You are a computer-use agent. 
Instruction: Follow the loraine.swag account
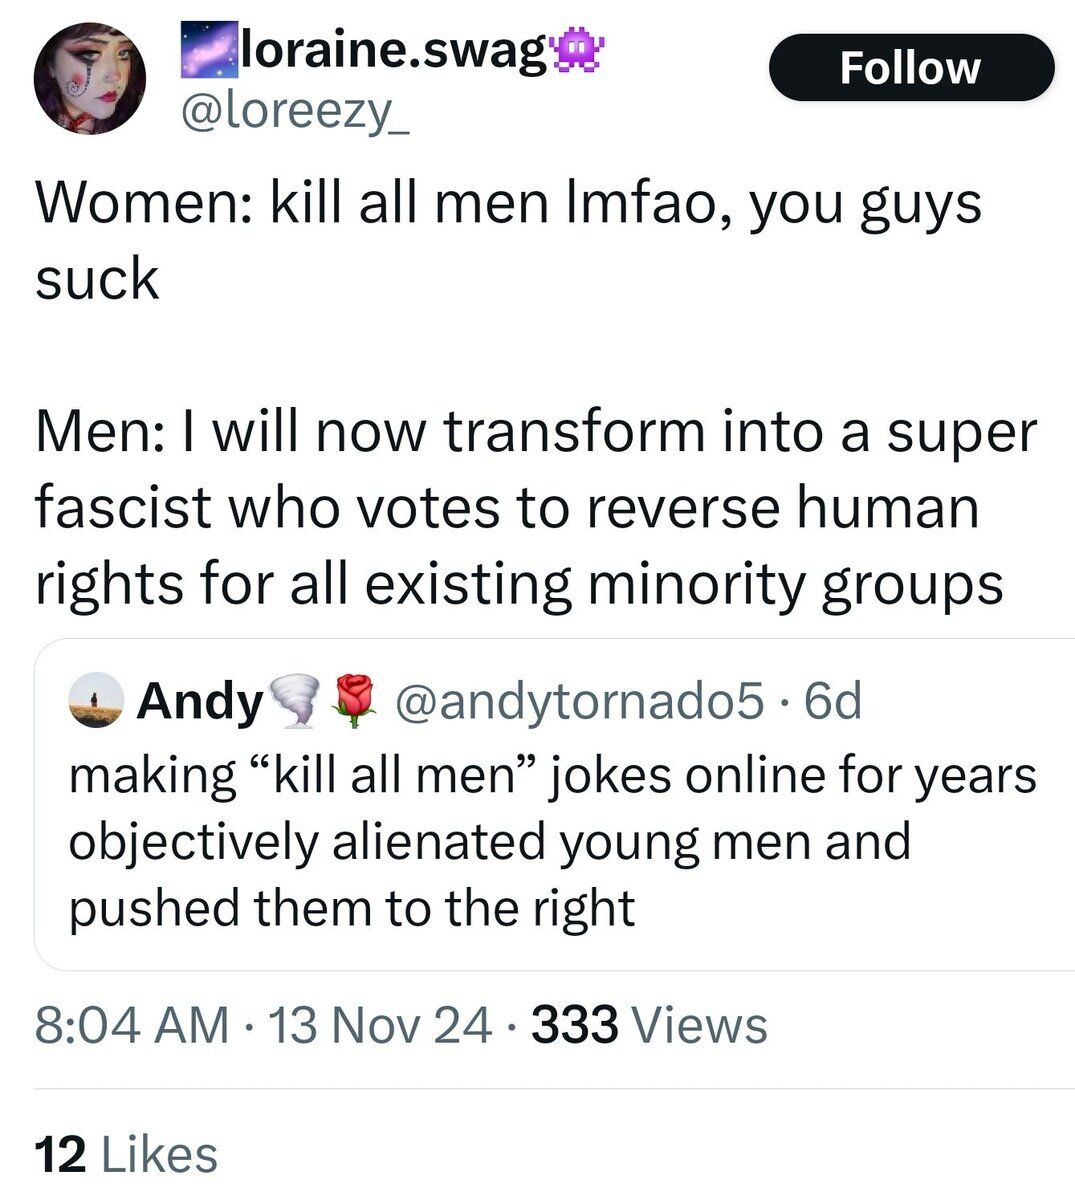coord(910,67)
